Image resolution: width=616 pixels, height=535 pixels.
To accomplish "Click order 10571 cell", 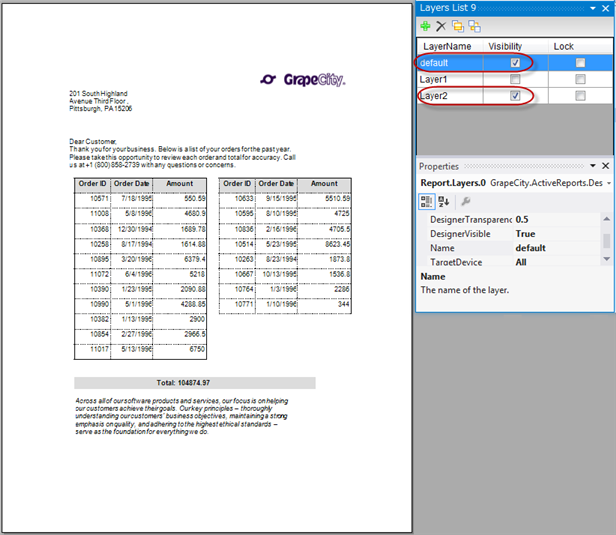I will click(x=93, y=198).
